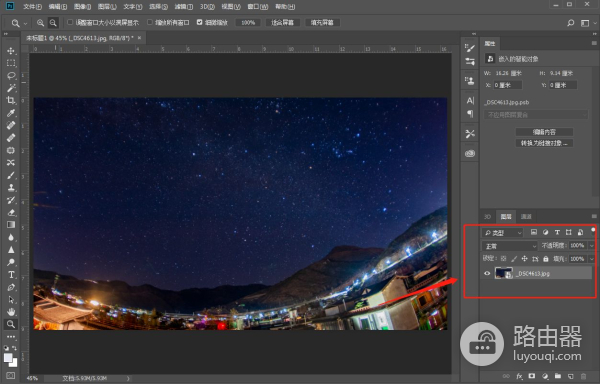The width and height of the screenshot is (600, 384).
Task: Open the Brush Settings panel icon
Action: coord(470,62)
